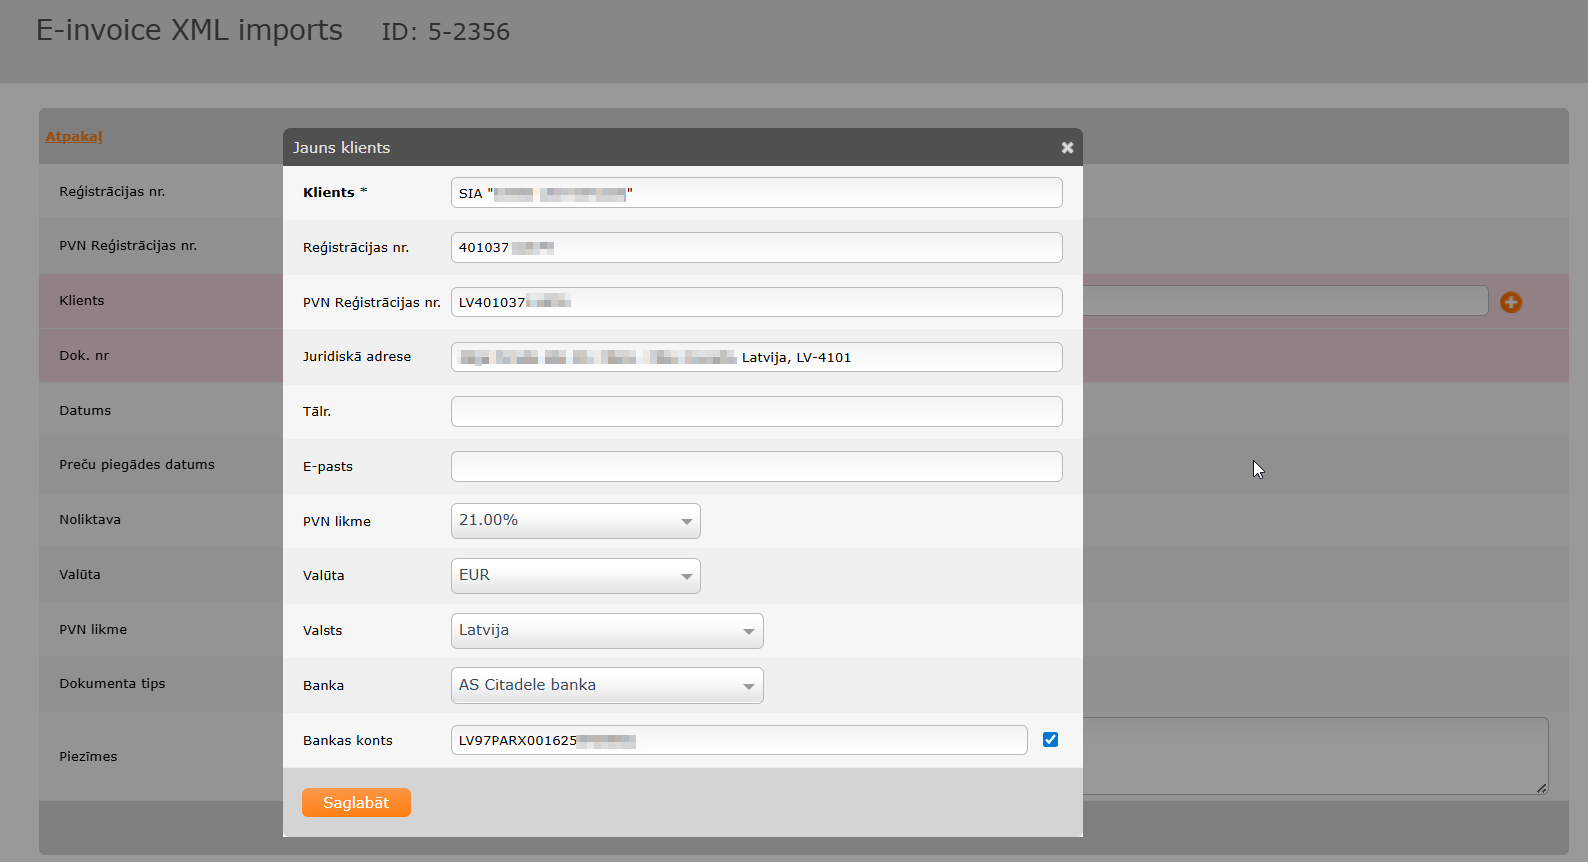
Task: Click the Piezīmes textarea in background form
Action: tap(1316, 756)
